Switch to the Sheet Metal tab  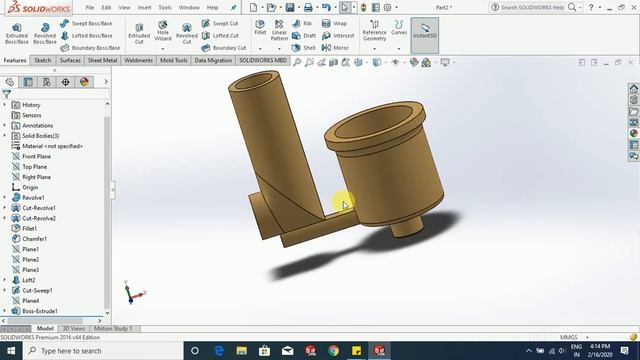[x=102, y=60]
